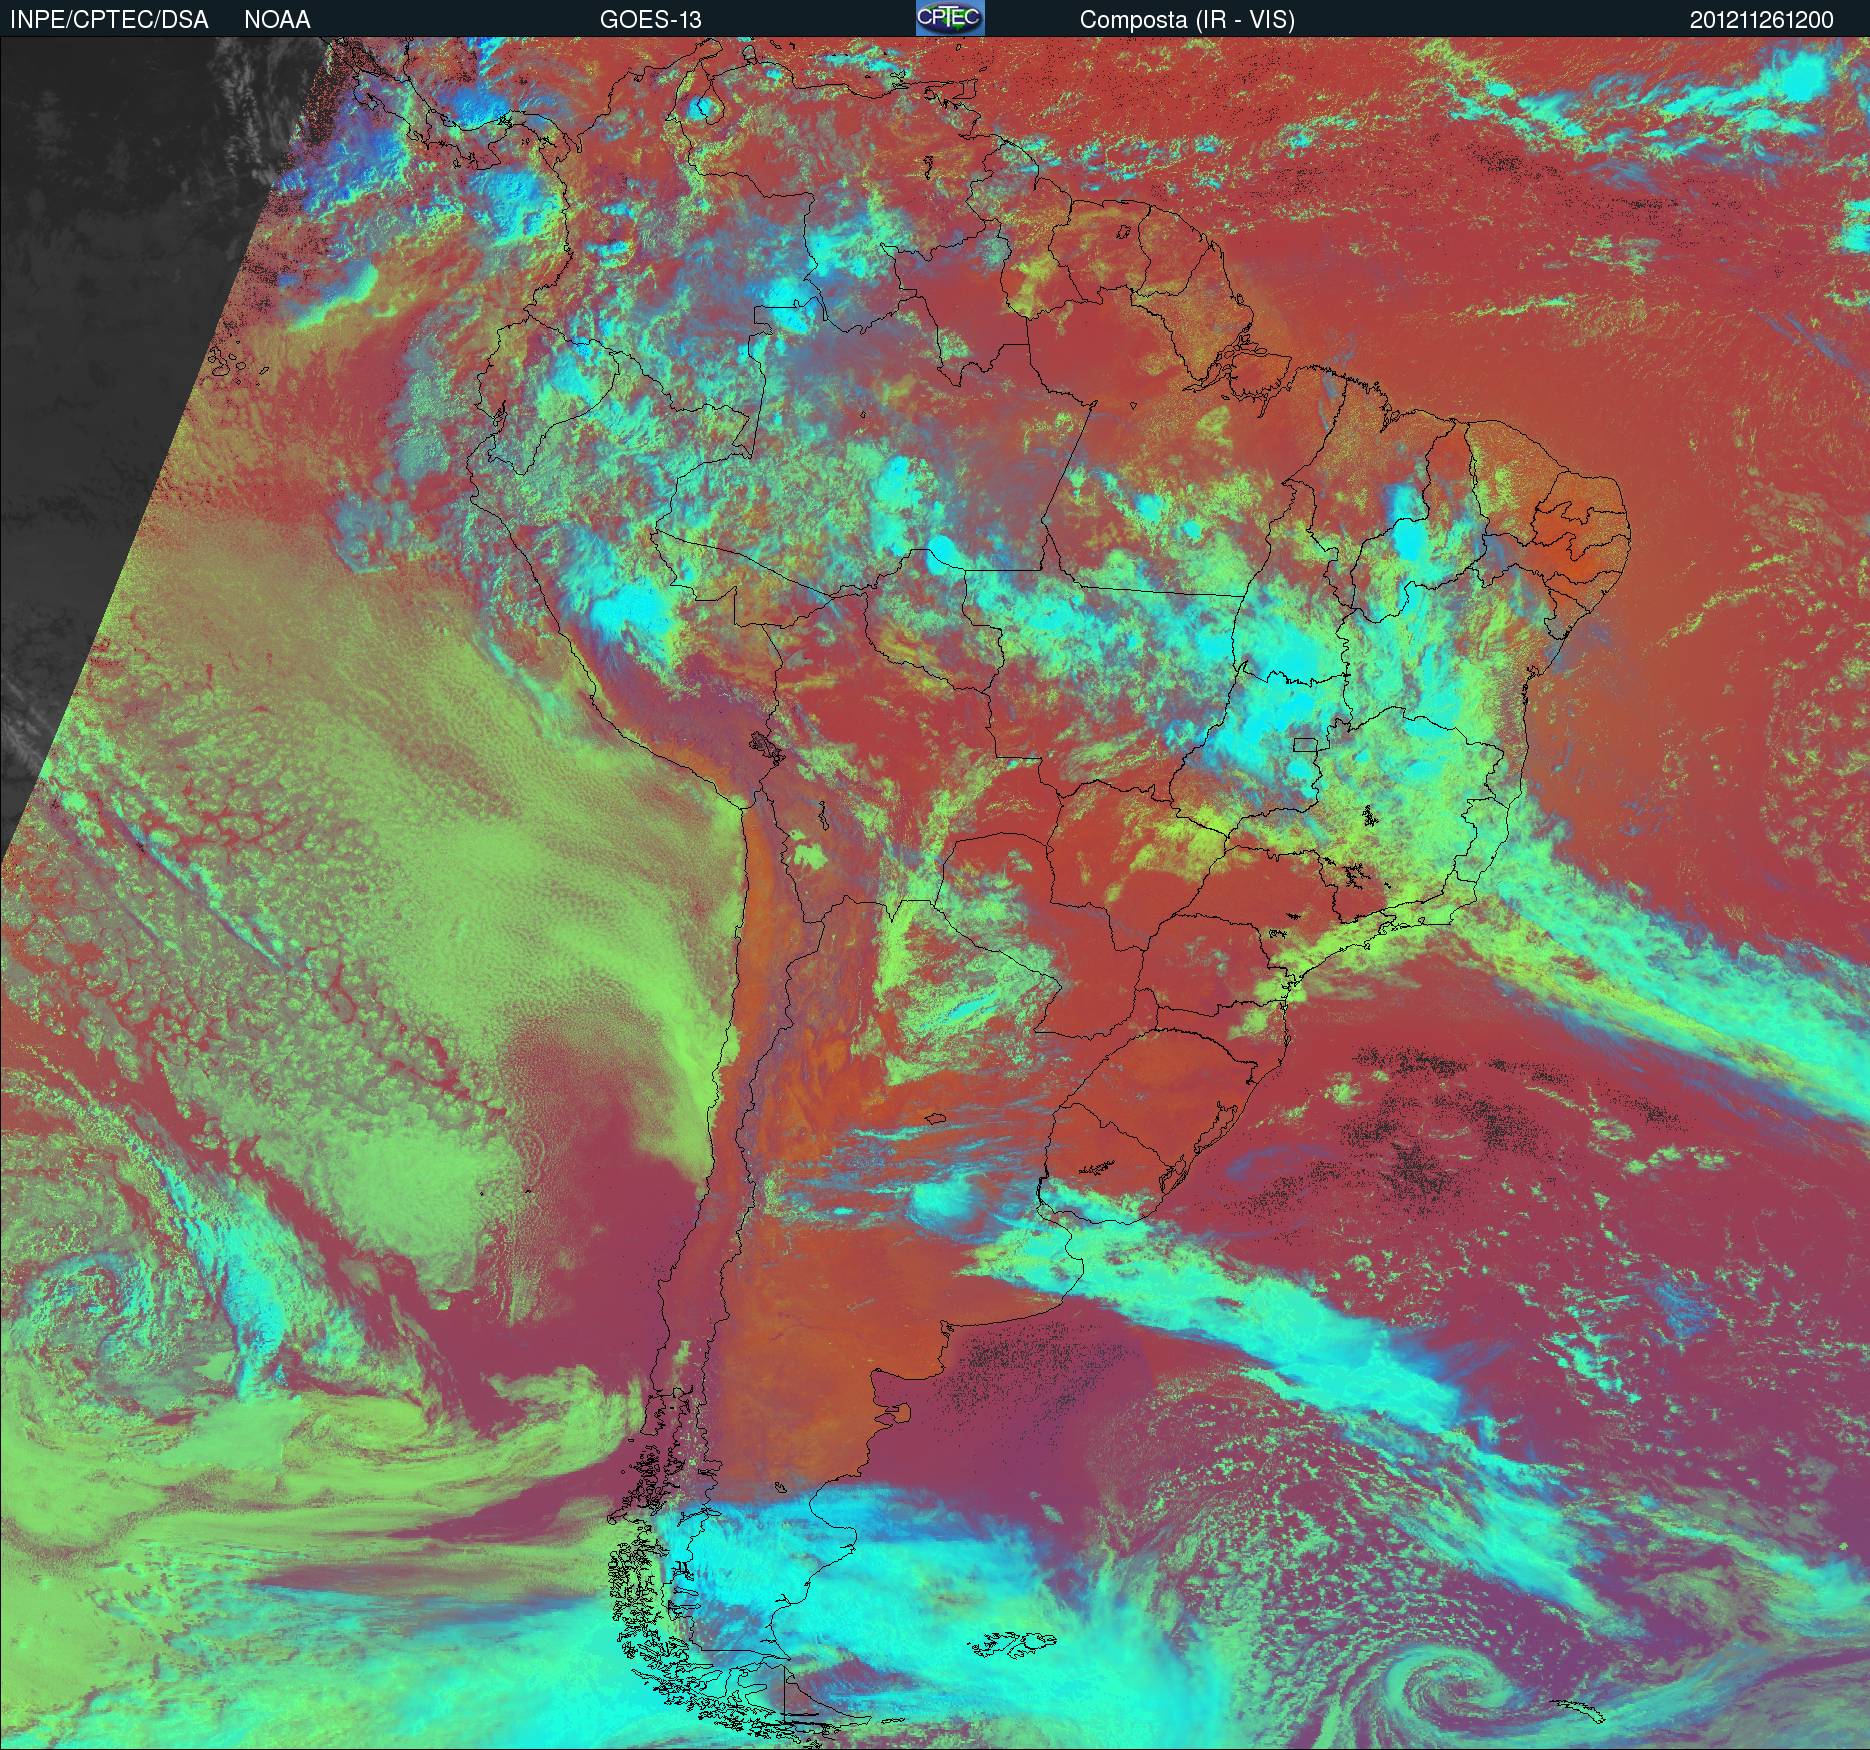Click the Falkland Islands outline
Image resolution: width=1870 pixels, height=1750 pixels.
[1020, 1642]
